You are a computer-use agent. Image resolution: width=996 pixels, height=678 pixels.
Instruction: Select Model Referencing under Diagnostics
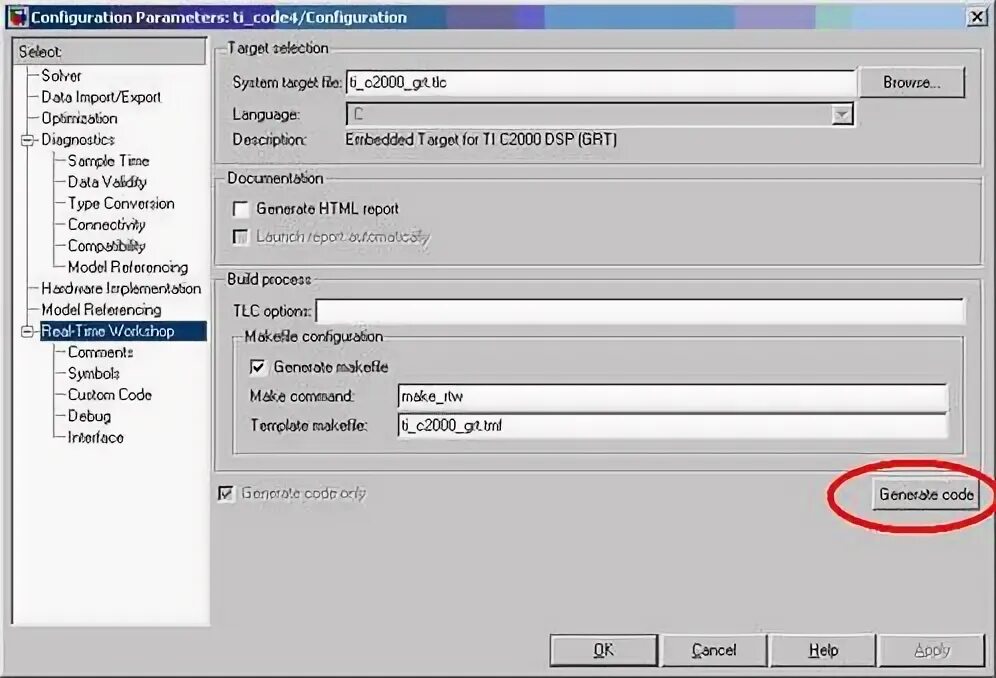[x=128, y=267]
